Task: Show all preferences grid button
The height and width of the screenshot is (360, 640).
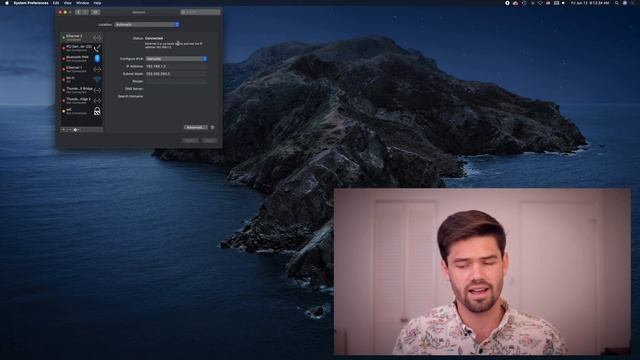Action: tap(95, 12)
